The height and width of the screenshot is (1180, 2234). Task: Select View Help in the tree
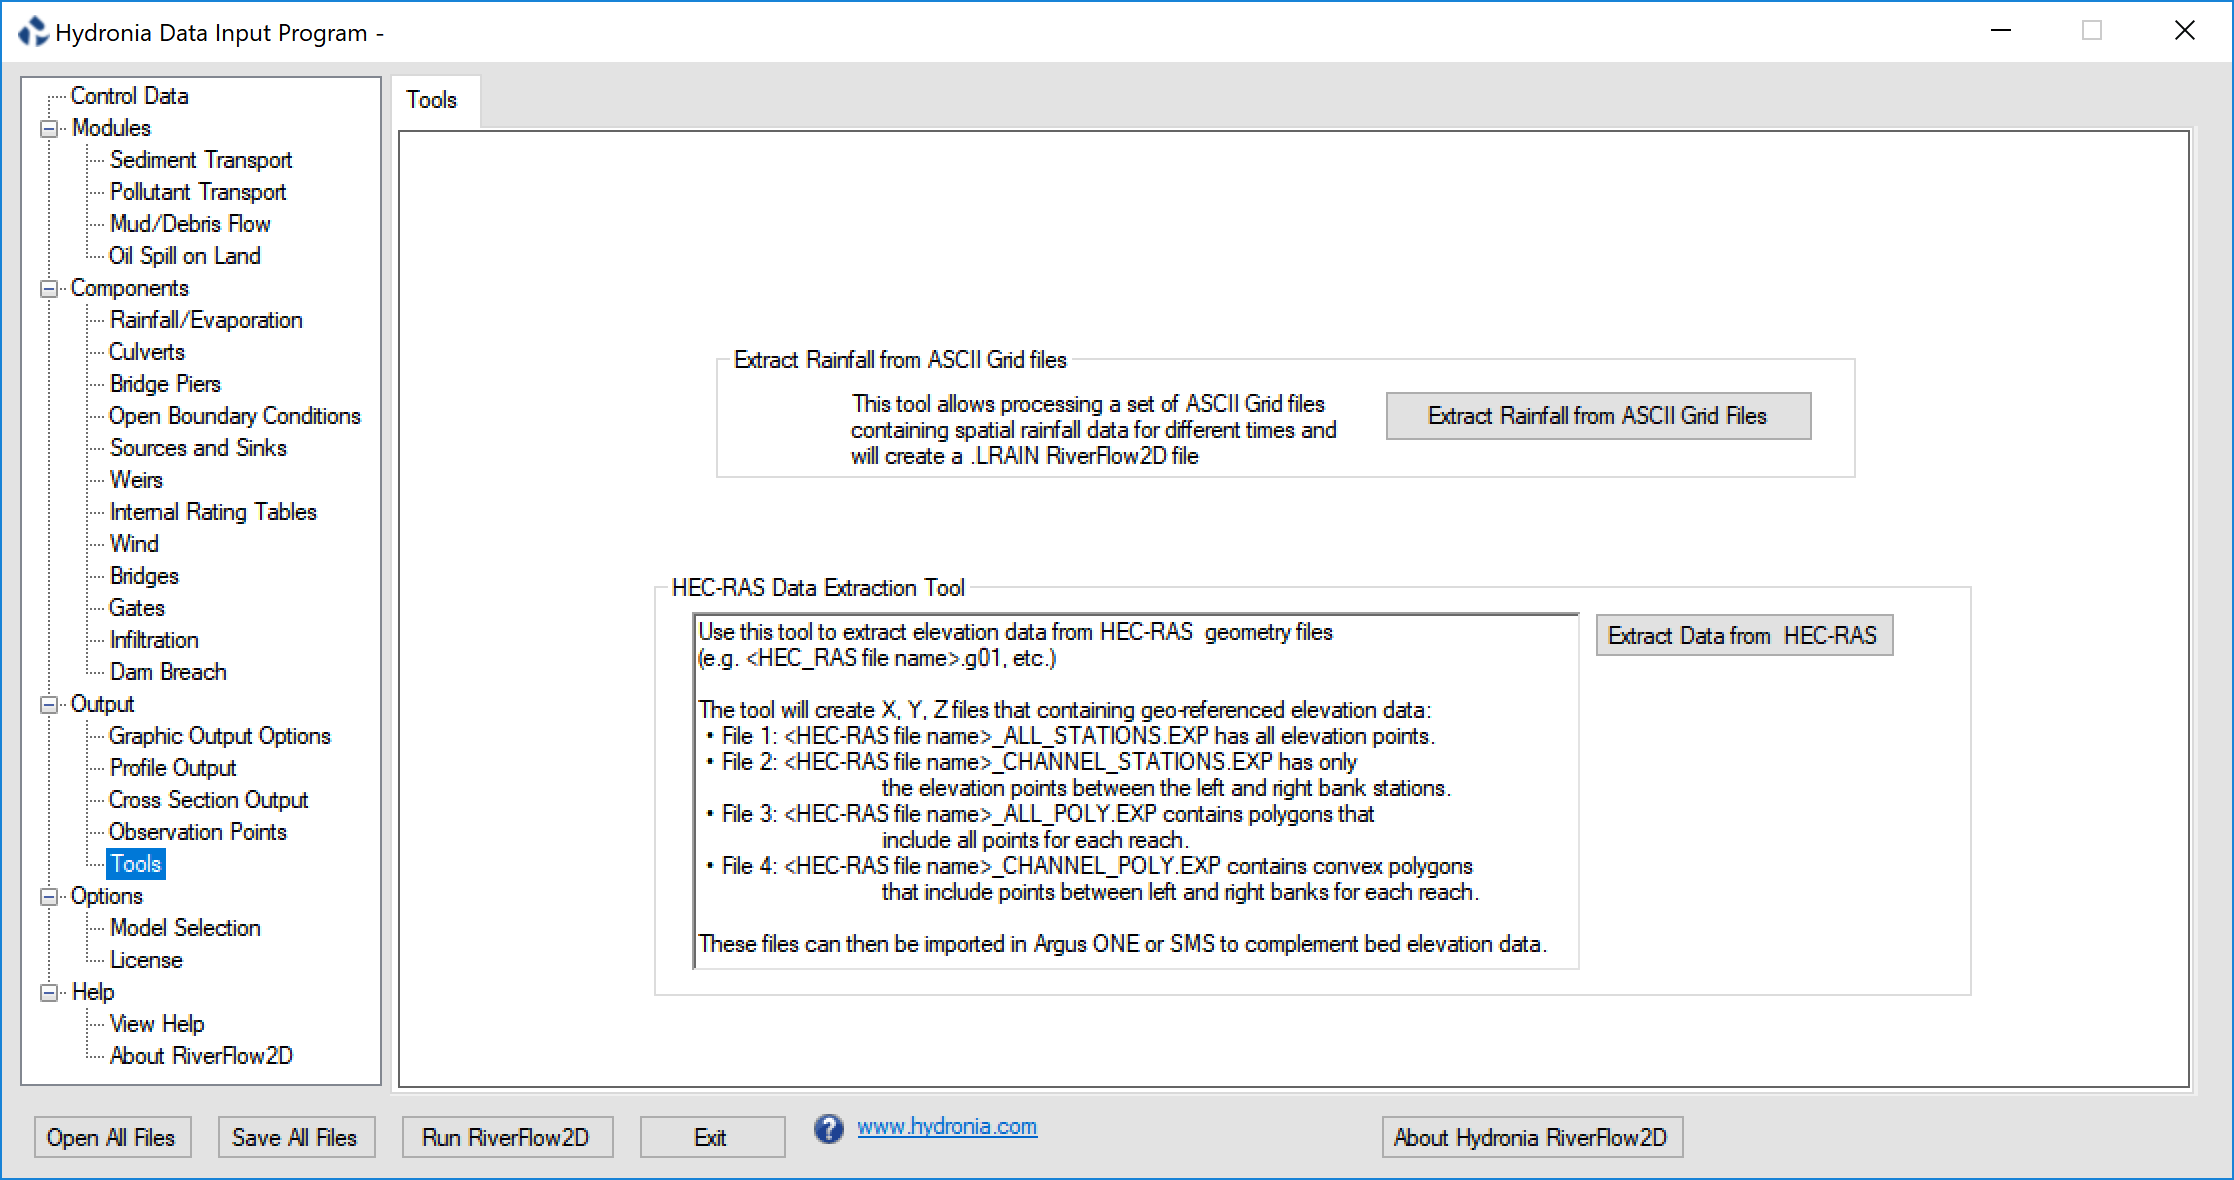(x=157, y=1024)
